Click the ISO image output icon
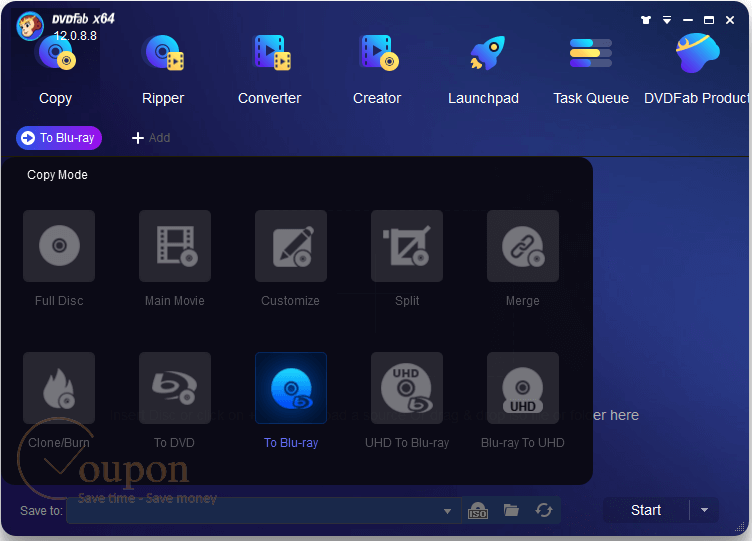 click(478, 510)
